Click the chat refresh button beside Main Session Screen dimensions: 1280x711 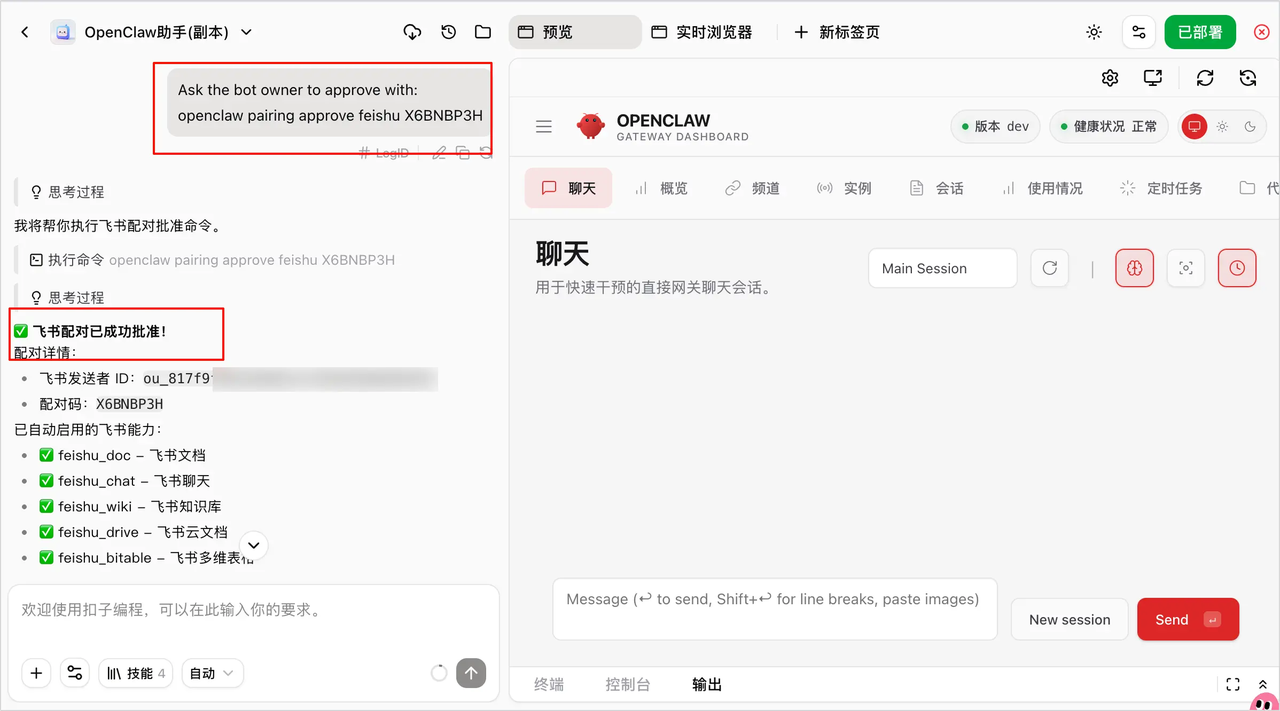1050,268
